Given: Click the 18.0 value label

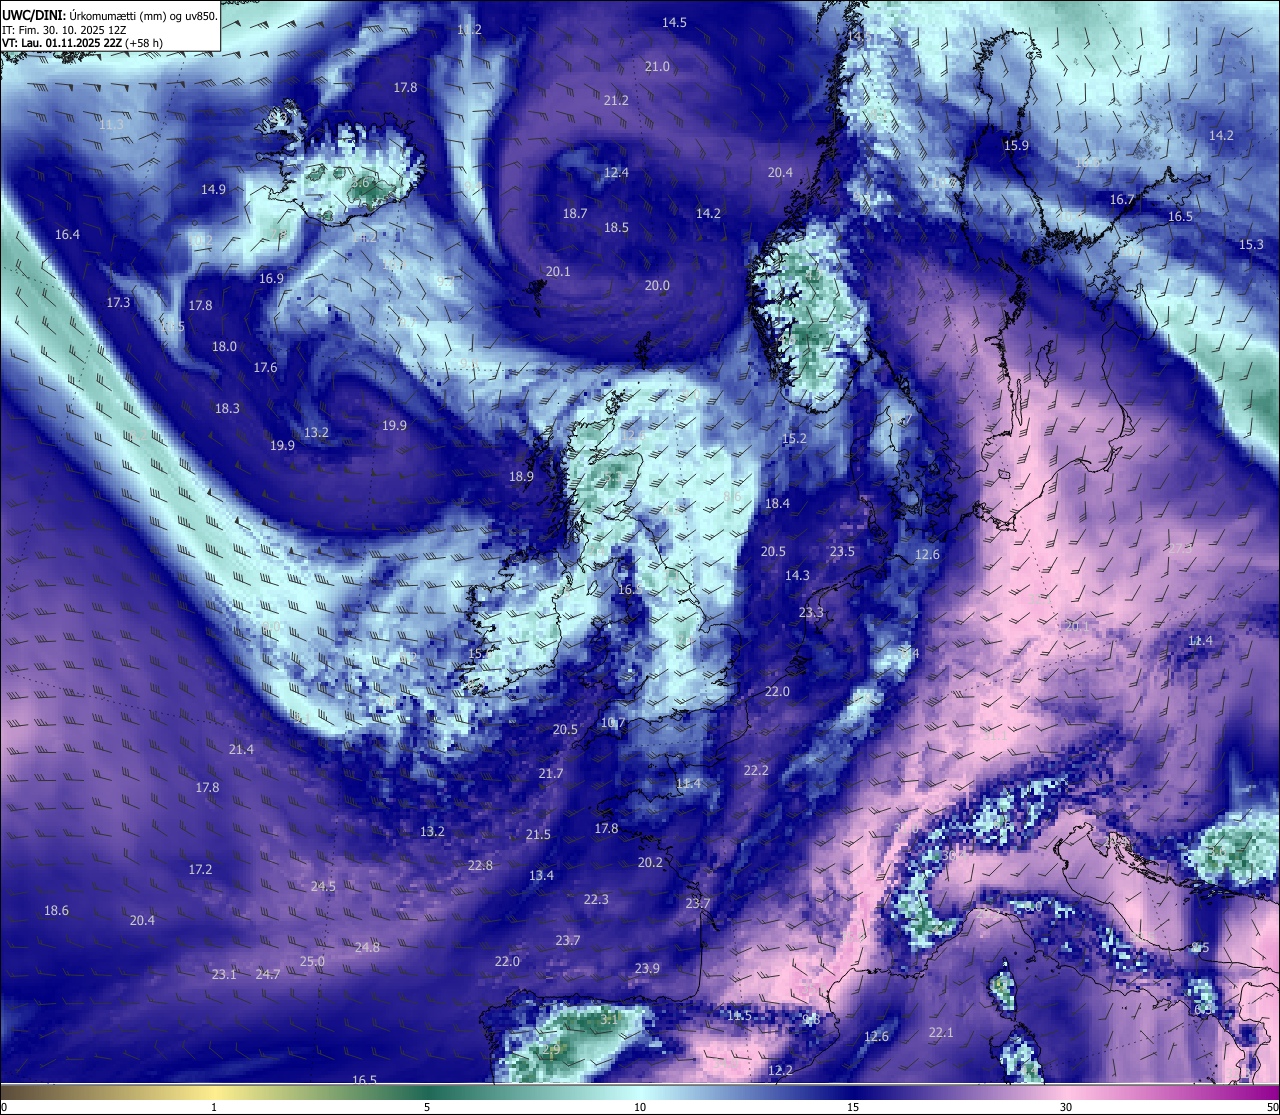Looking at the screenshot, I should coord(224,347).
